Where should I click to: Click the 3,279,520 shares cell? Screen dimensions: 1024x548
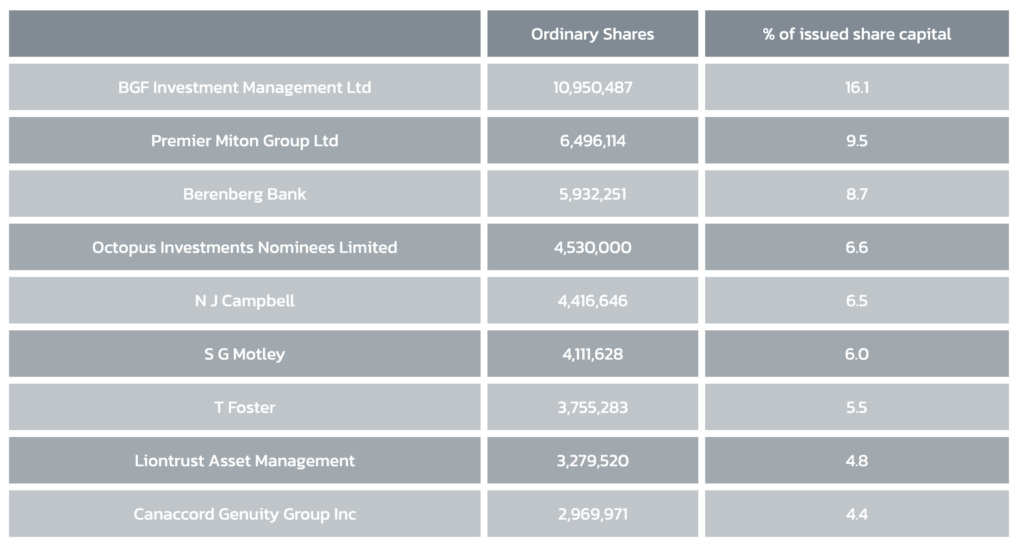coord(592,460)
